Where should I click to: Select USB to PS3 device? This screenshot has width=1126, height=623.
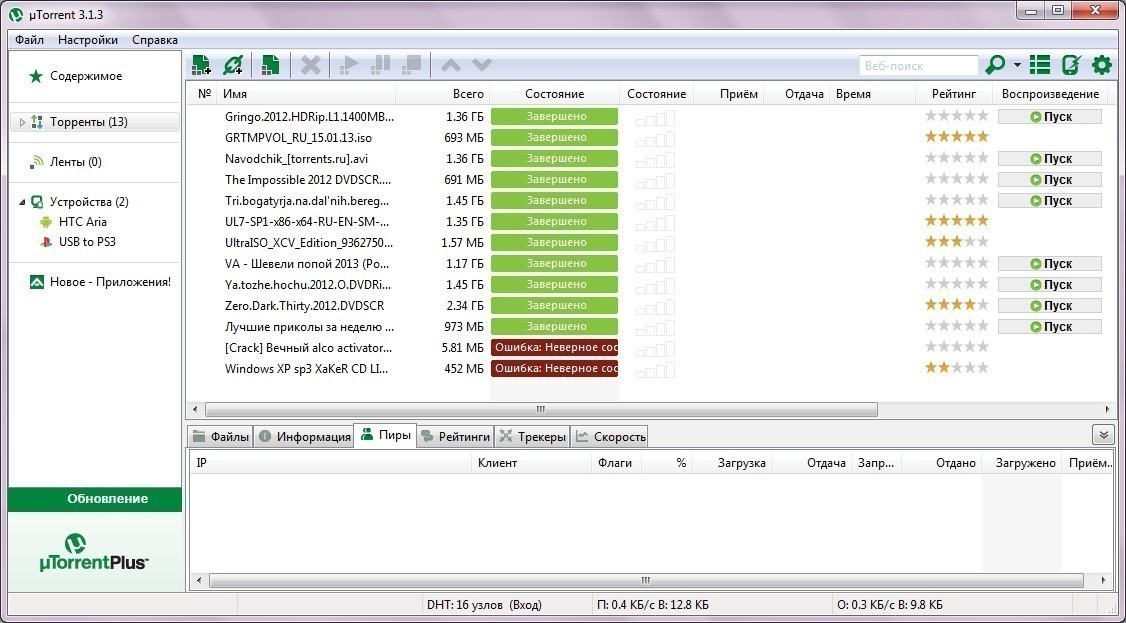(x=89, y=242)
